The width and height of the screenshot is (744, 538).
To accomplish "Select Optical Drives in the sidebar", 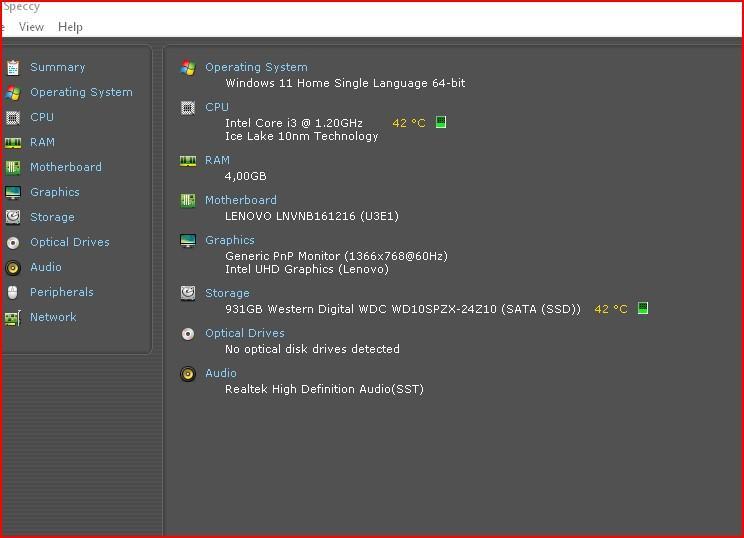I will [70, 242].
